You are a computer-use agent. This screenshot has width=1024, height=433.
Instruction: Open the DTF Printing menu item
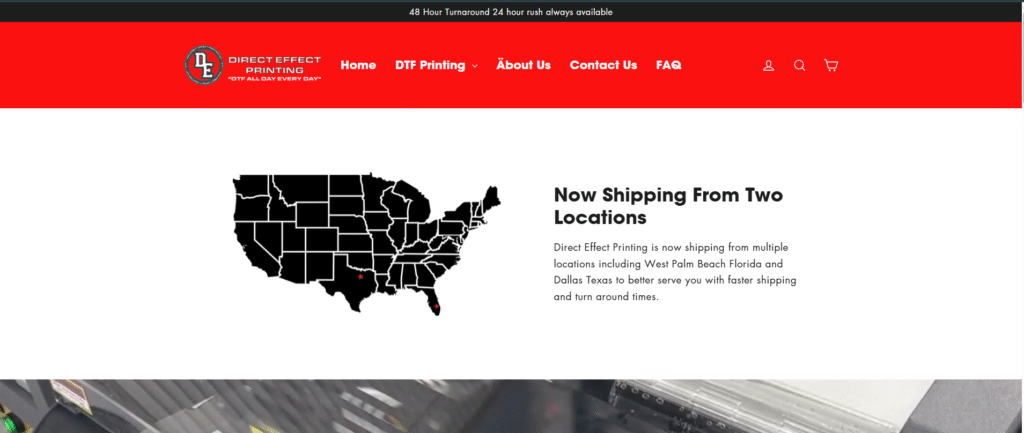(430, 65)
